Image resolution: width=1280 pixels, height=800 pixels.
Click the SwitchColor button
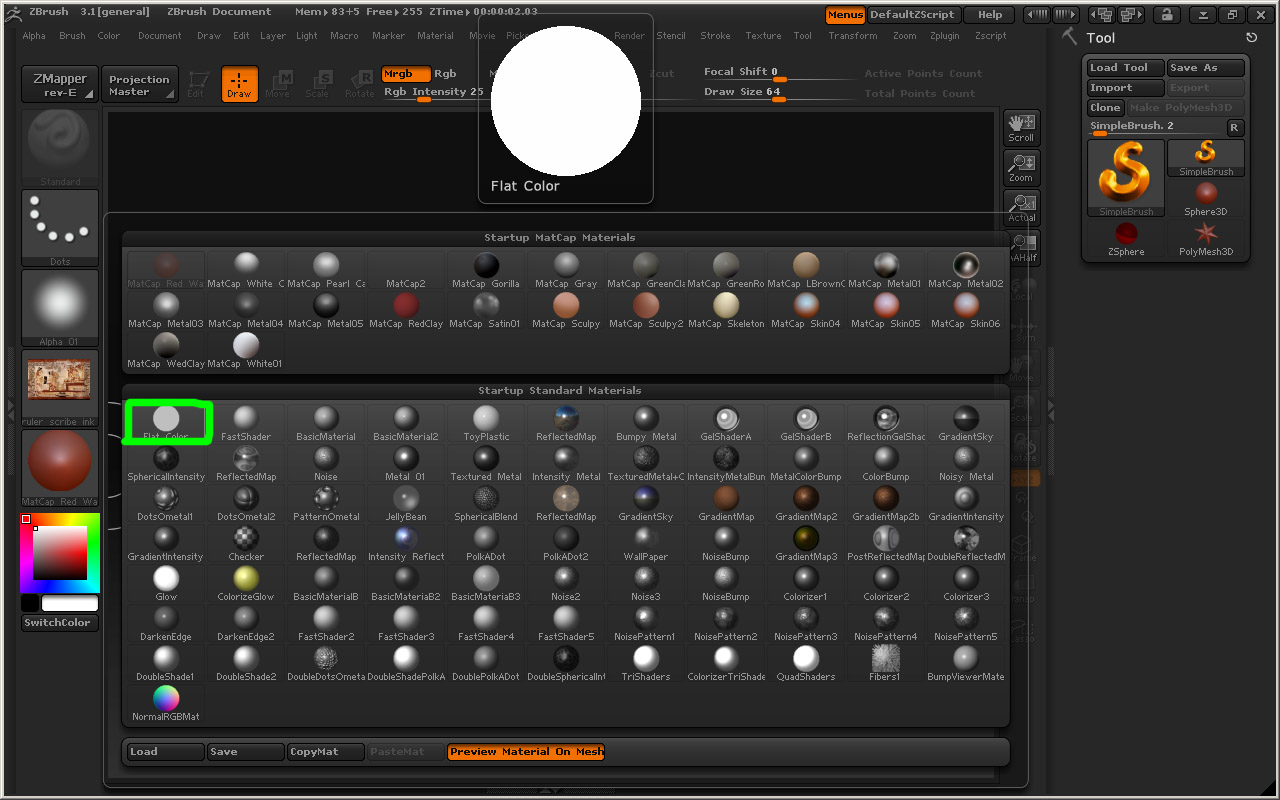point(60,623)
